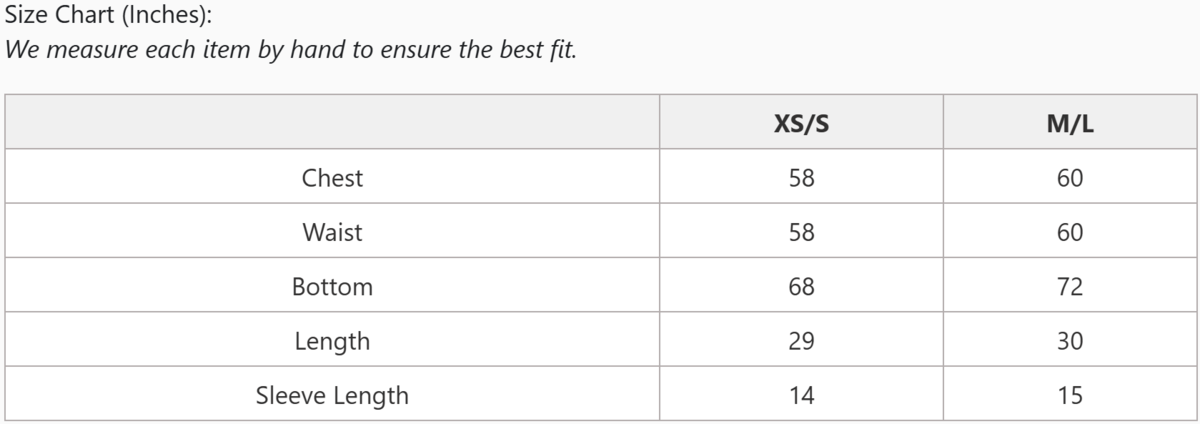
Task: Click the M/L Chest value 60
Action: (x=1070, y=178)
